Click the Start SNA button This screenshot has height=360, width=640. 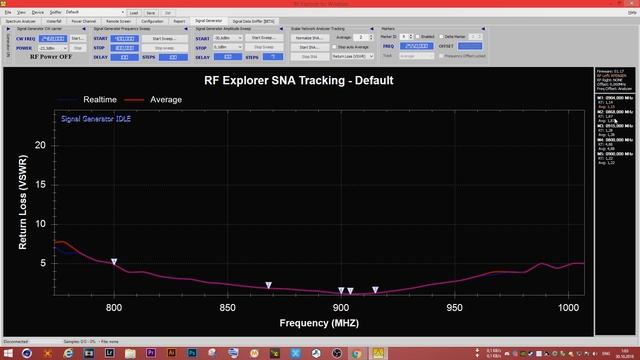click(310, 47)
